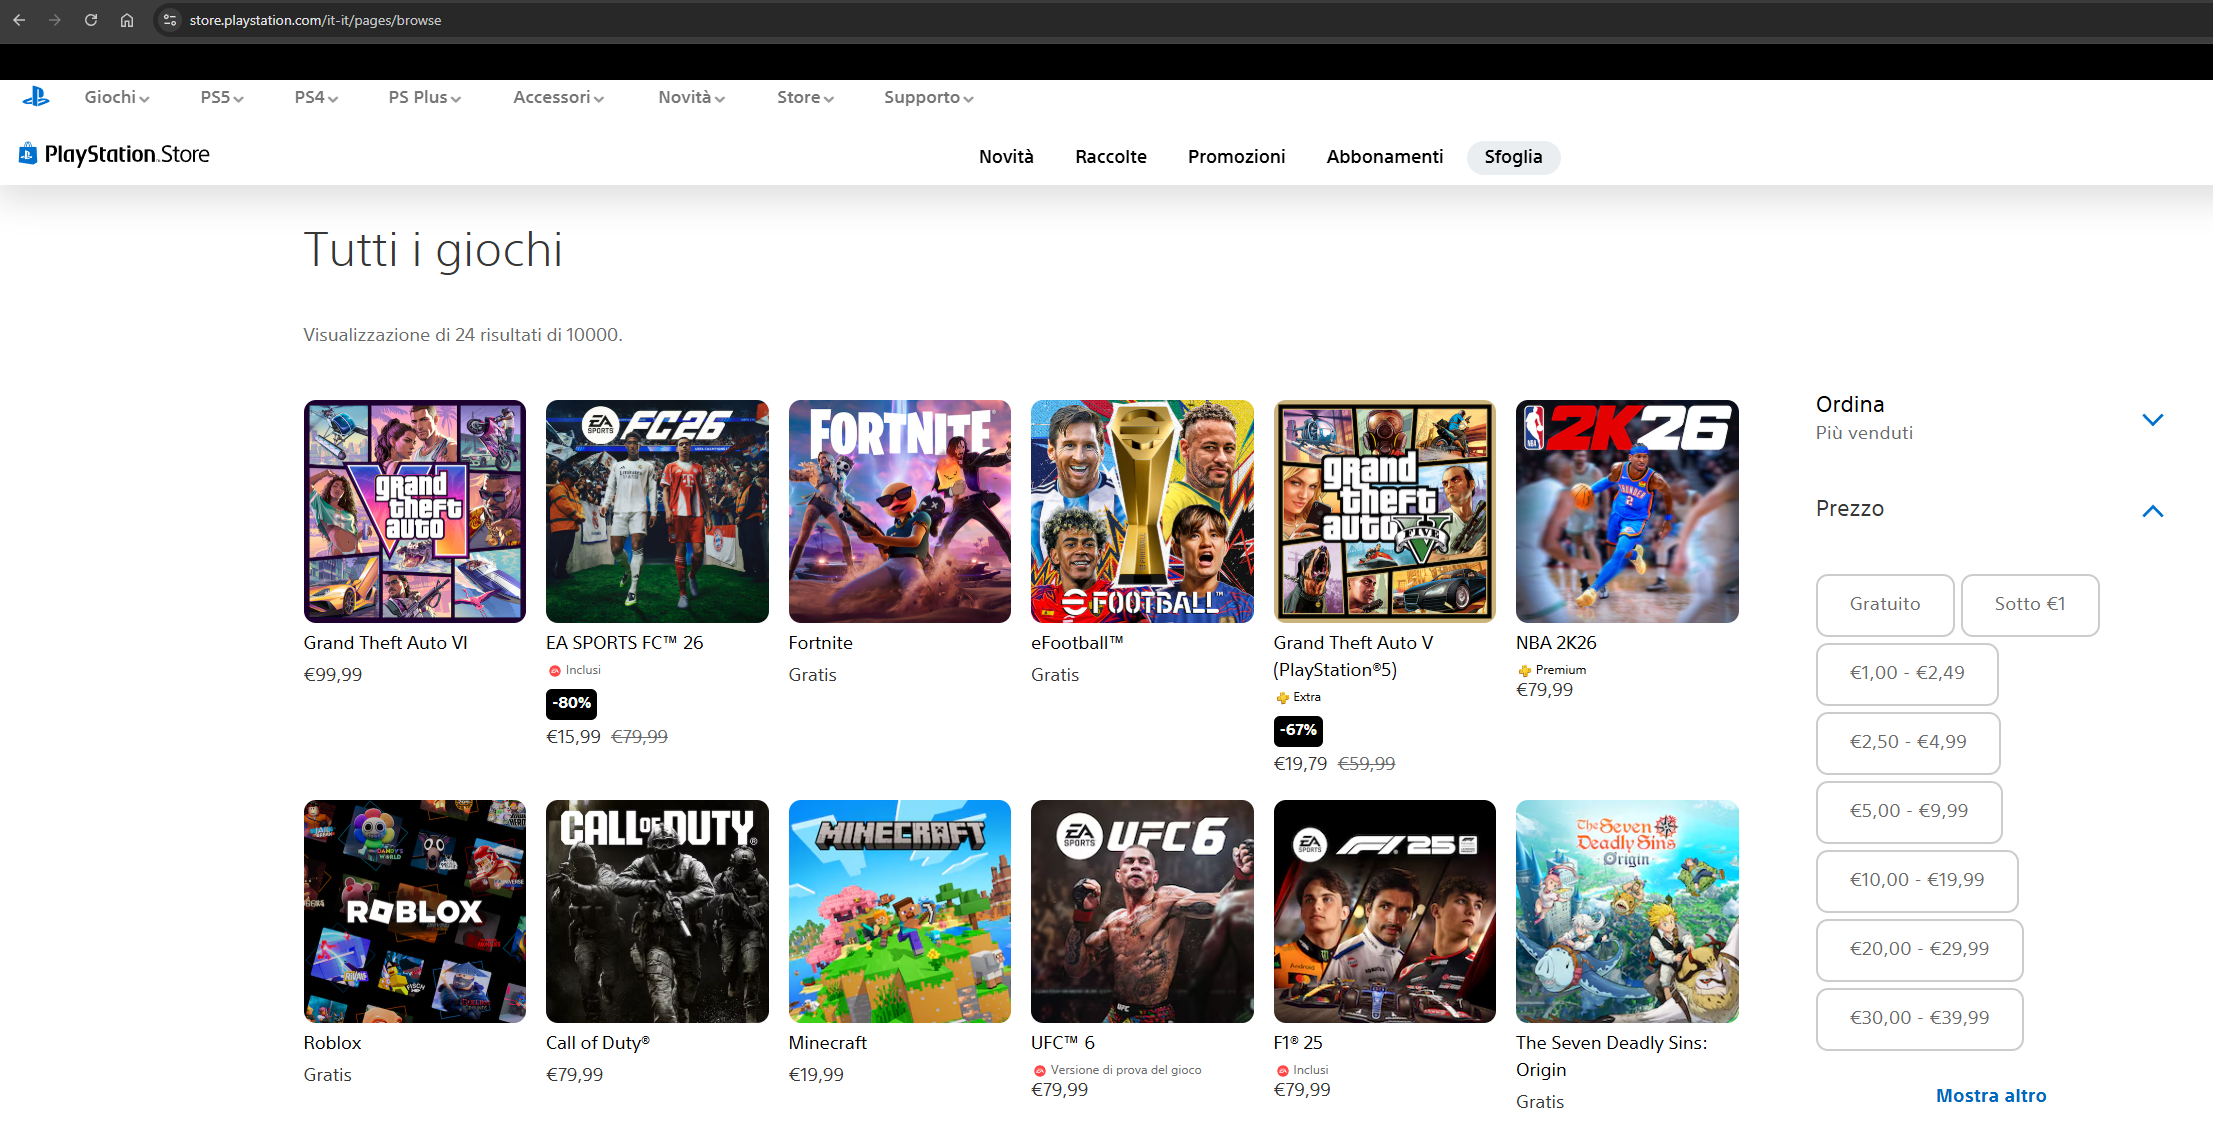Open the Promozioni tab
Viewport: 2213px width, 1134px height.
click(1237, 157)
